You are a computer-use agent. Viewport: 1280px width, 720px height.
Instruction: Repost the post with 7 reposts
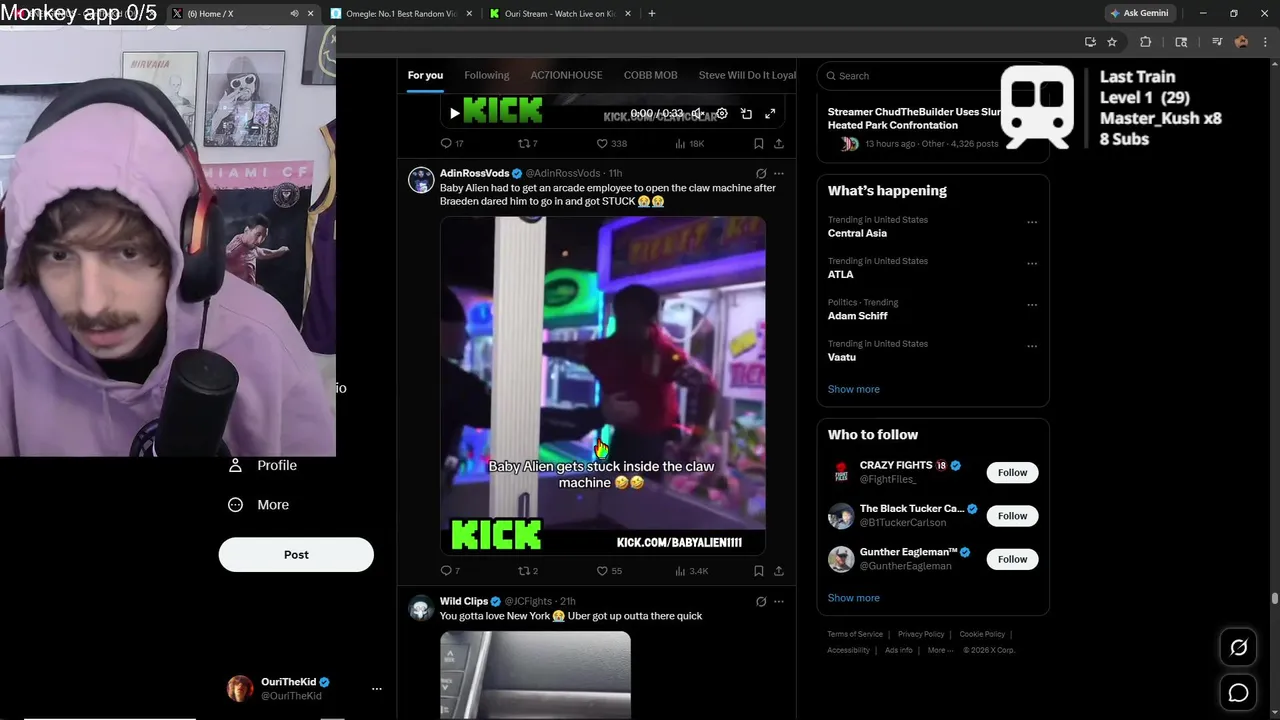pyautogui.click(x=527, y=144)
